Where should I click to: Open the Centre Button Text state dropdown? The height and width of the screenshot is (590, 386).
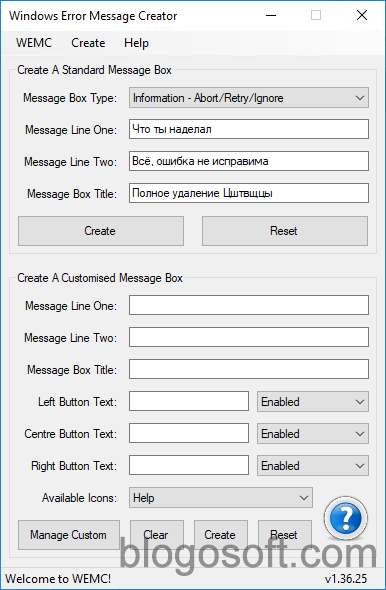313,433
